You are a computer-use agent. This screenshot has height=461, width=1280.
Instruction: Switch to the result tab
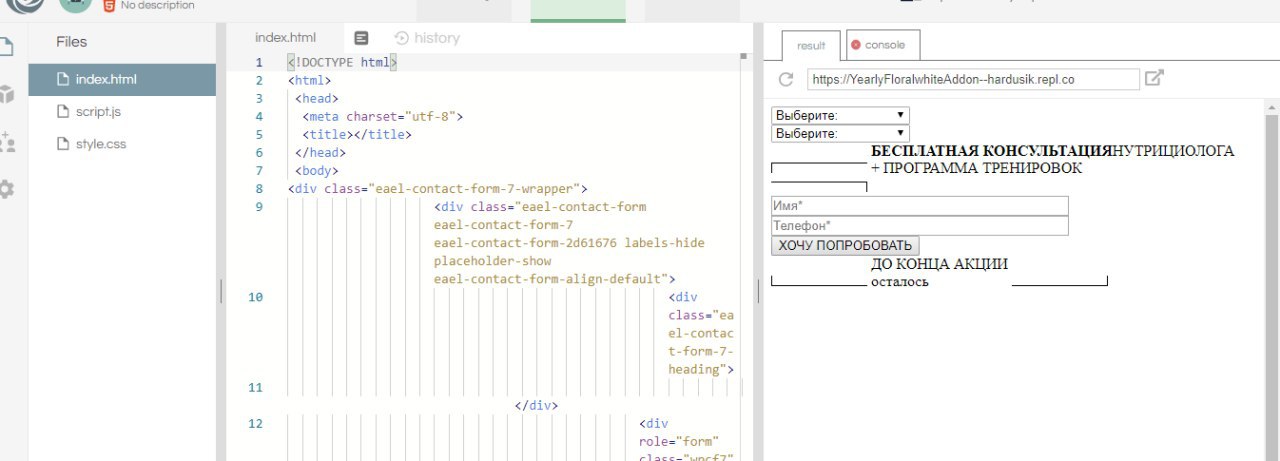click(811, 46)
